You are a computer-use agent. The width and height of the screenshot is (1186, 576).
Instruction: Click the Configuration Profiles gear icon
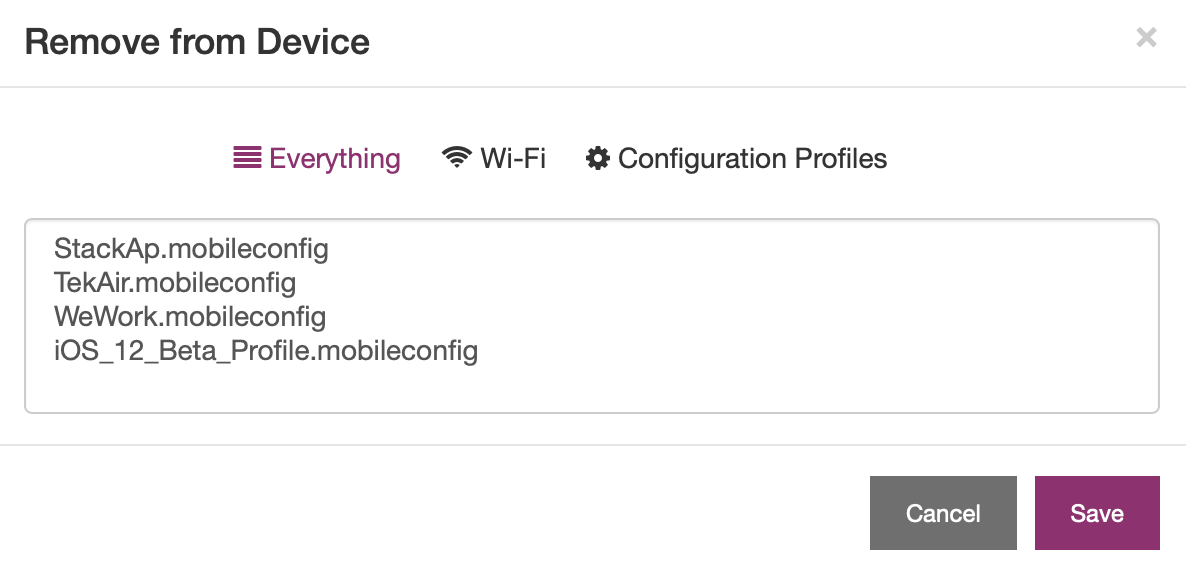[598, 158]
